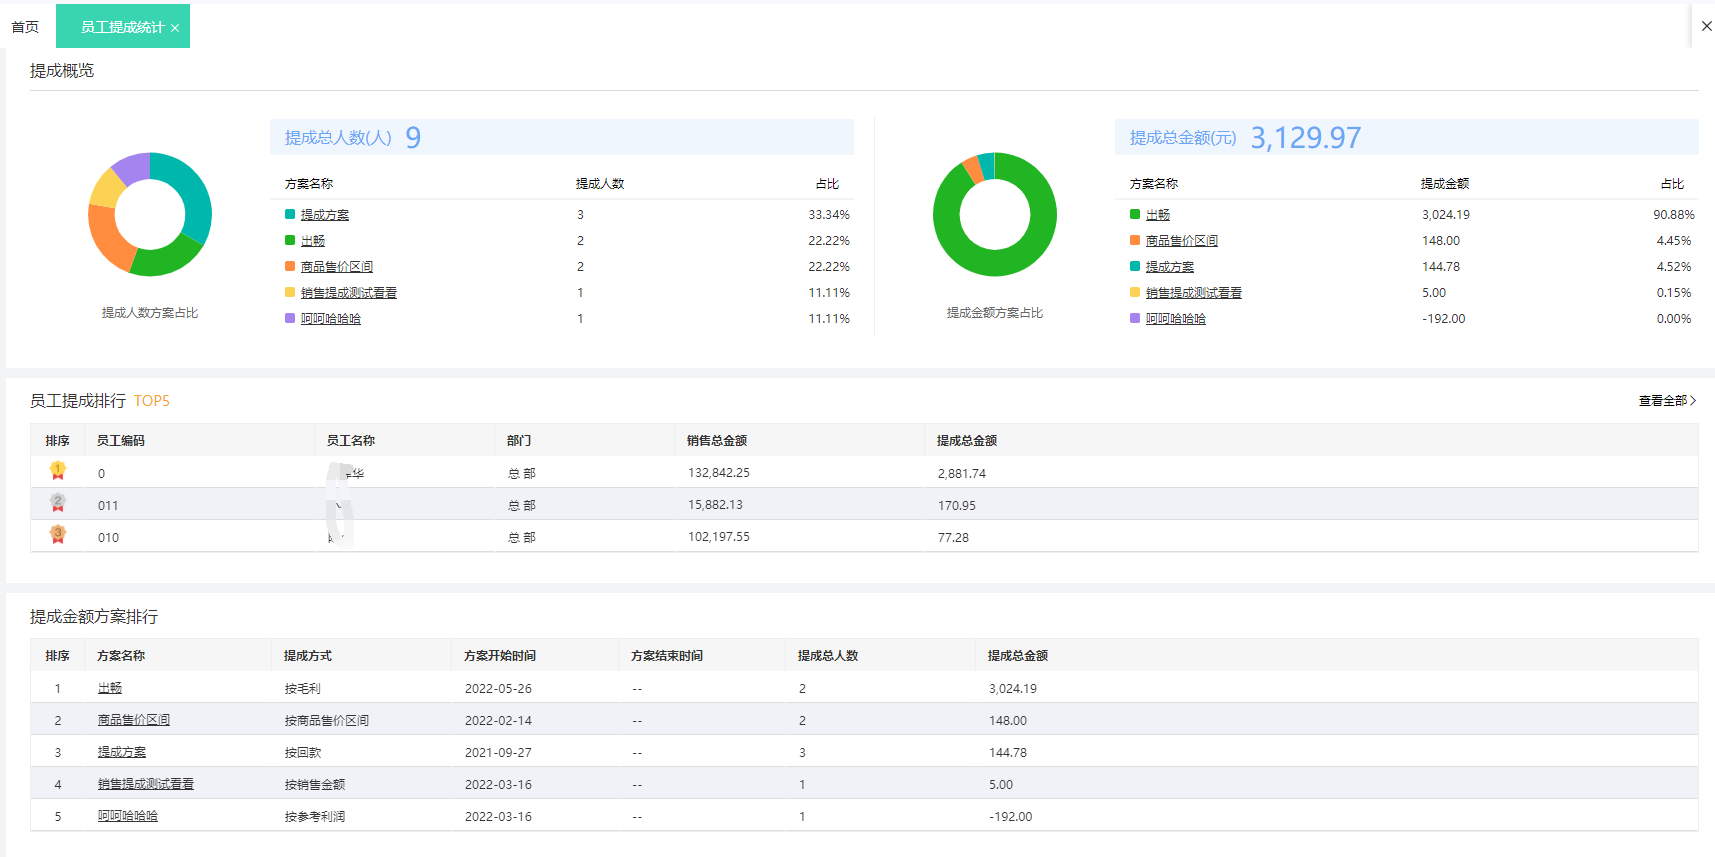This screenshot has height=857, width=1715.
Task: Click the 方案开始时间 column header
Action: pos(500,656)
